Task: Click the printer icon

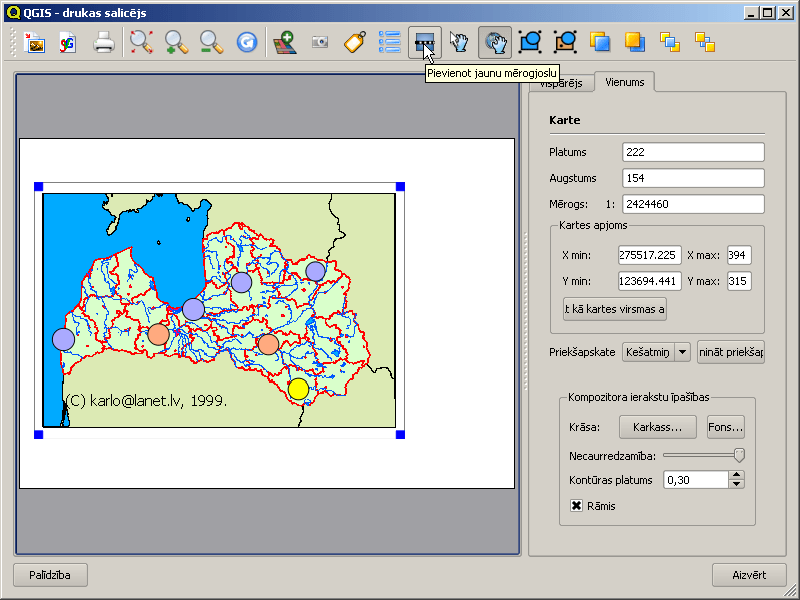Action: tap(104, 43)
